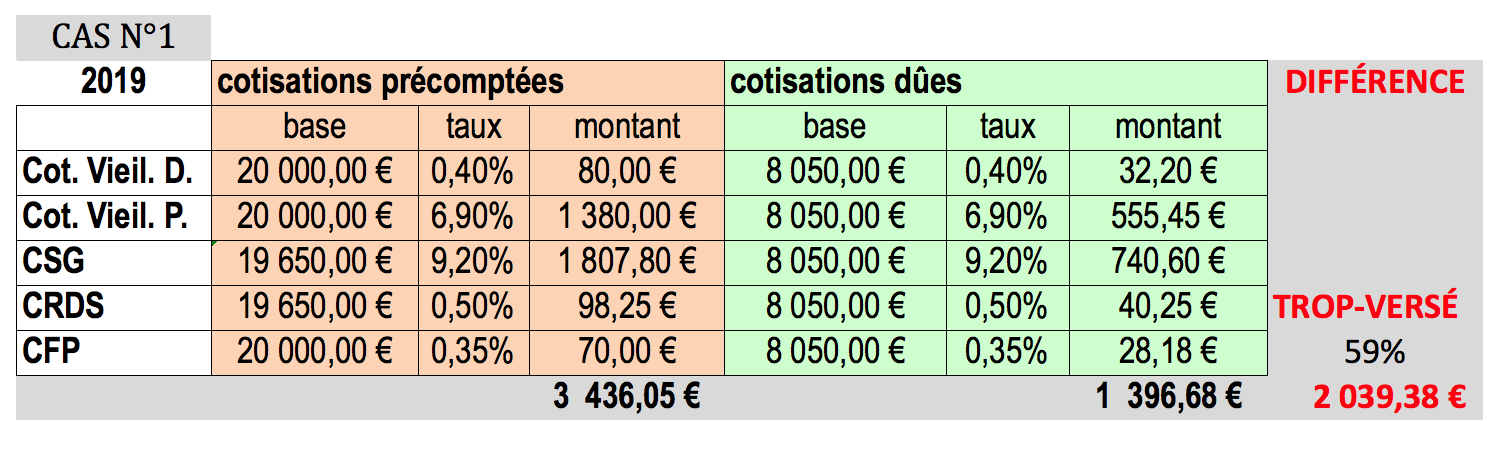The image size is (1501, 451).
Task: Click the red 2 039,38 € difference cell
Action: 1389,398
